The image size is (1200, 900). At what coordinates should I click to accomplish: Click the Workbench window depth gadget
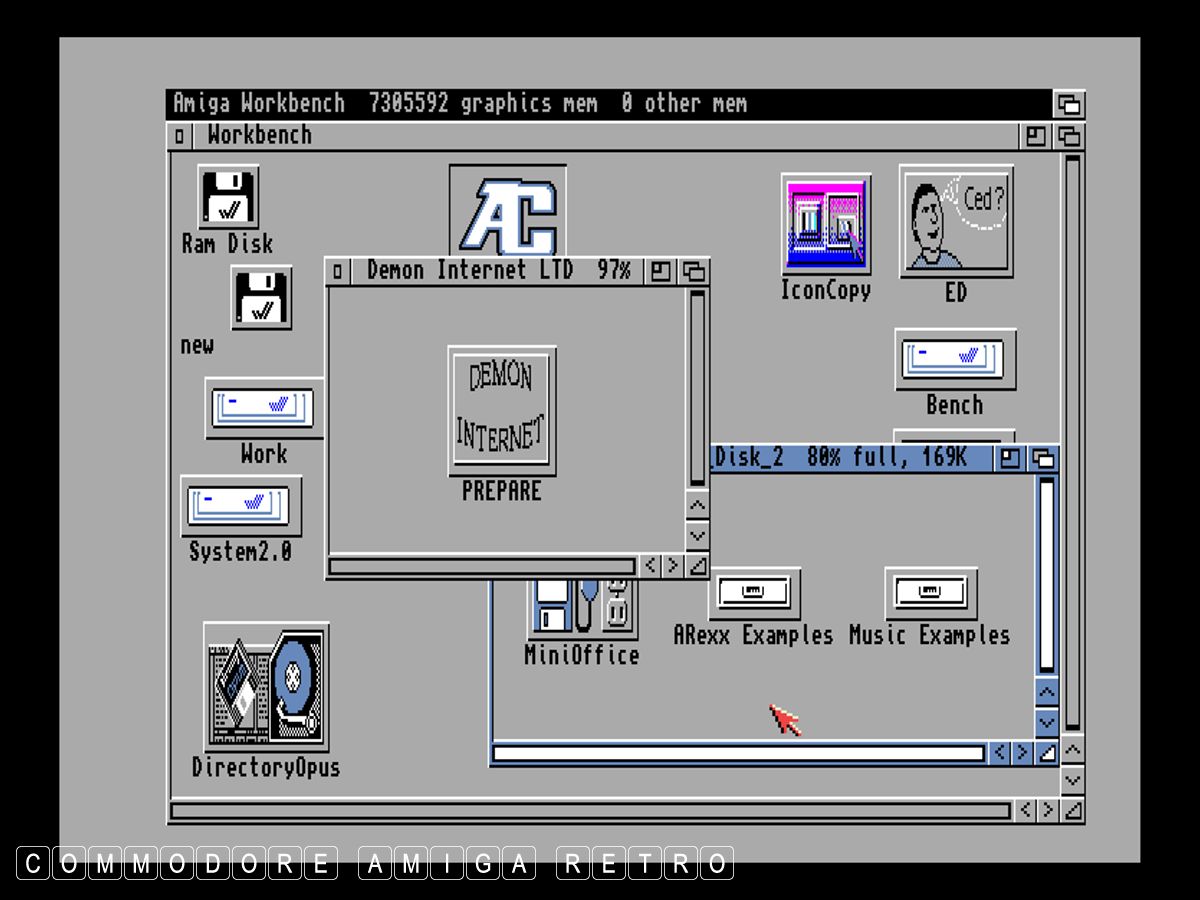[1069, 136]
